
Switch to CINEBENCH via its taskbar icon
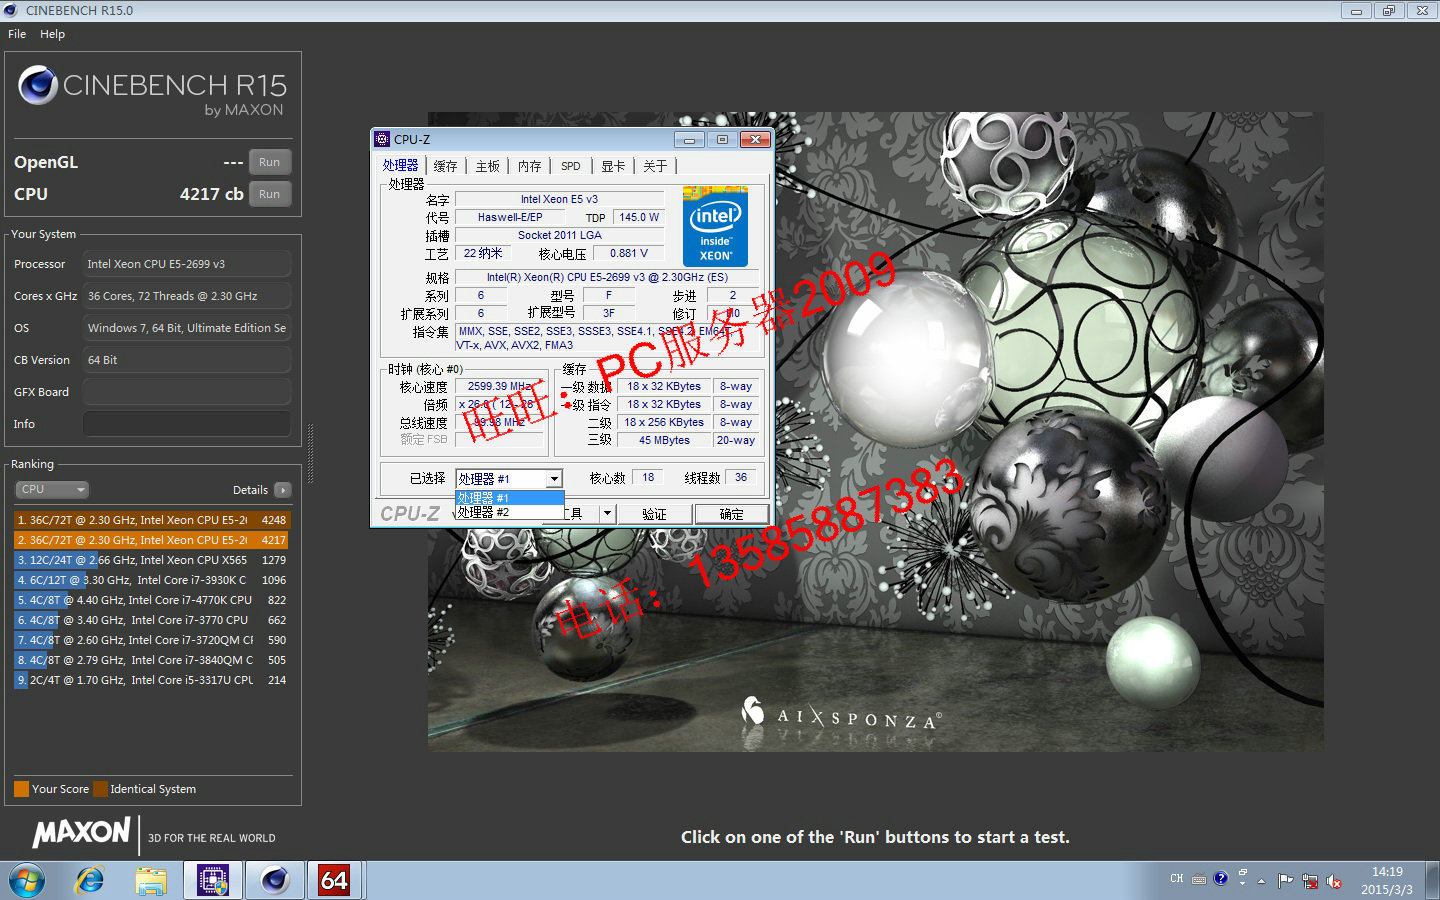point(275,881)
